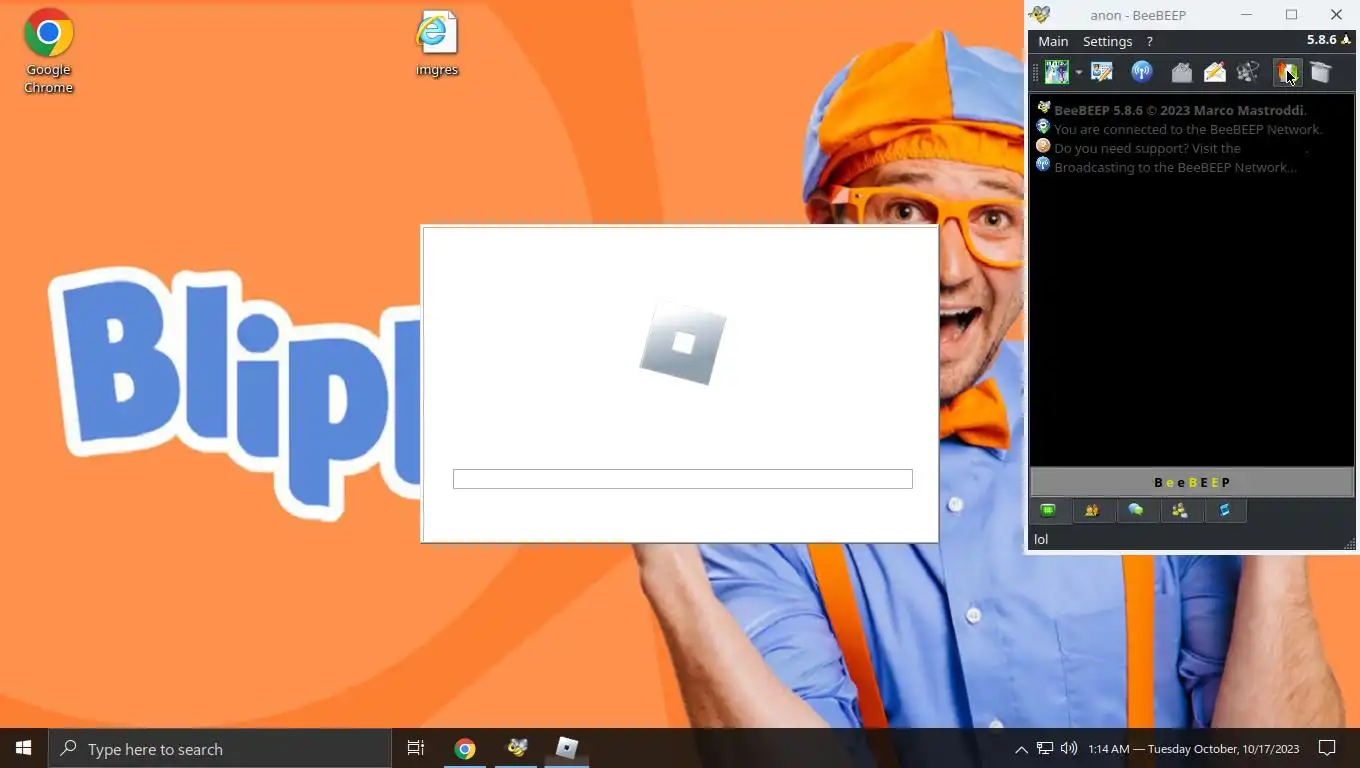
Task: Click the spinning Roblox logo in loader window
Action: coord(683,344)
